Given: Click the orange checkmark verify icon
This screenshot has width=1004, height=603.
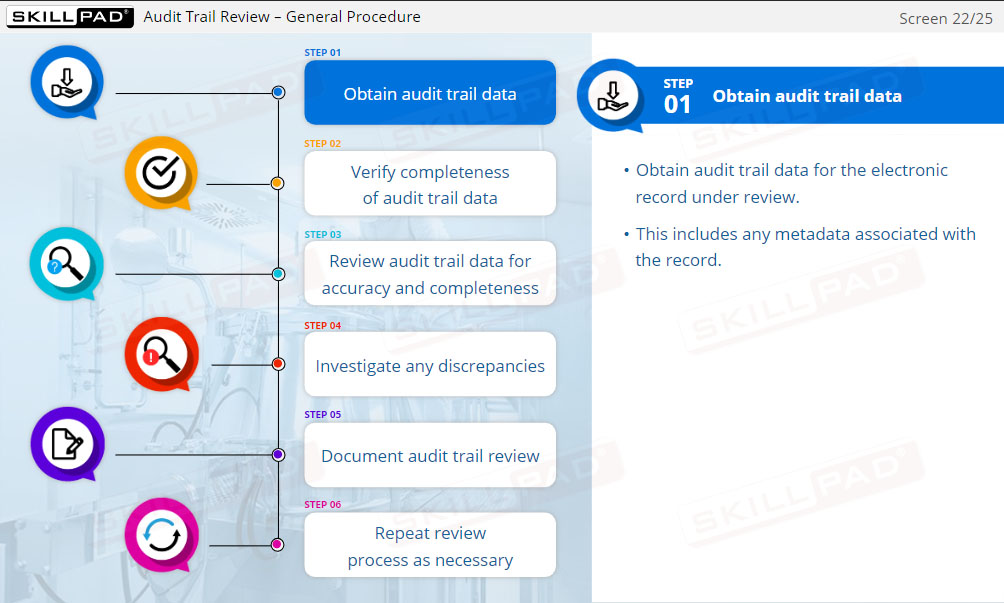Looking at the screenshot, I should point(160,173).
